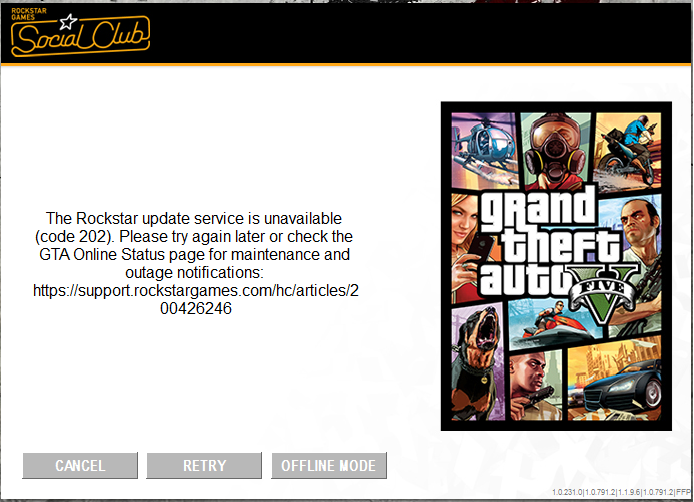
Task: Click the red jet ski panel
Action: point(553,323)
